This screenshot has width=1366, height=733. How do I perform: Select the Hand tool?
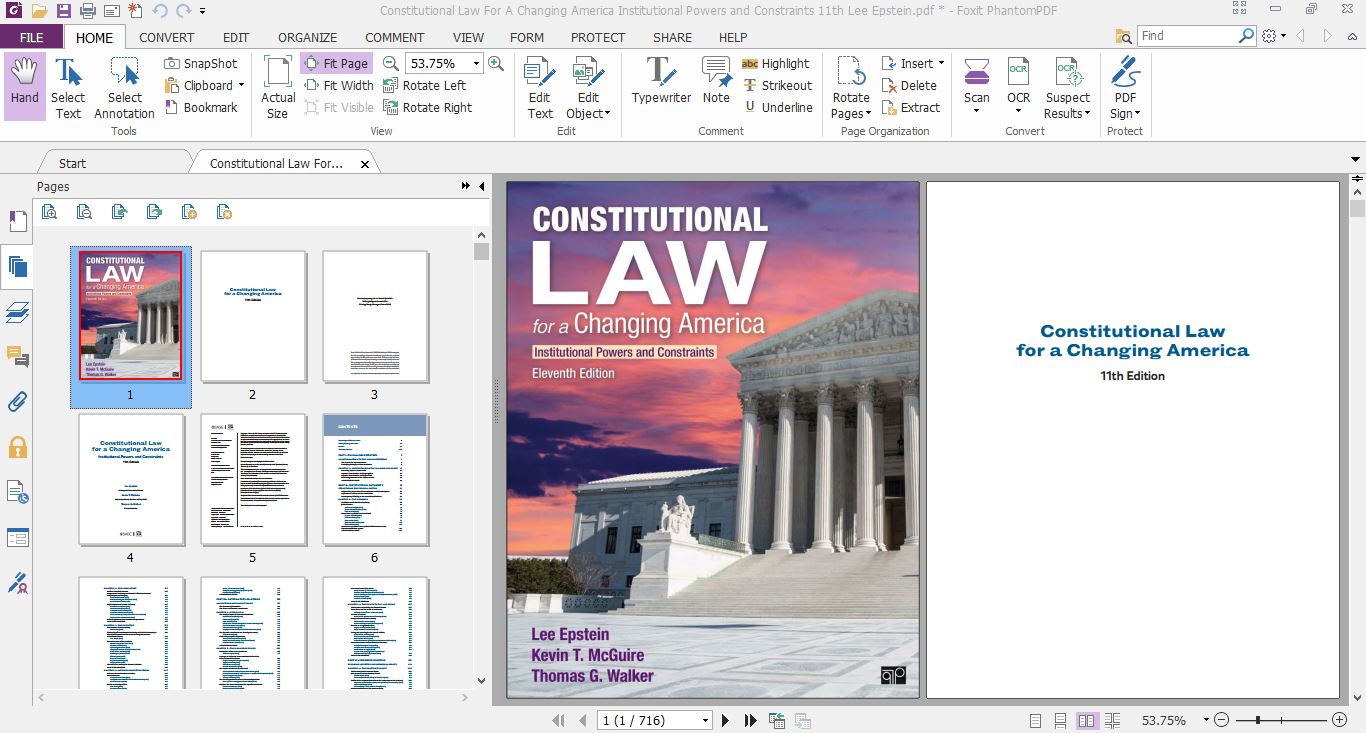pos(25,86)
